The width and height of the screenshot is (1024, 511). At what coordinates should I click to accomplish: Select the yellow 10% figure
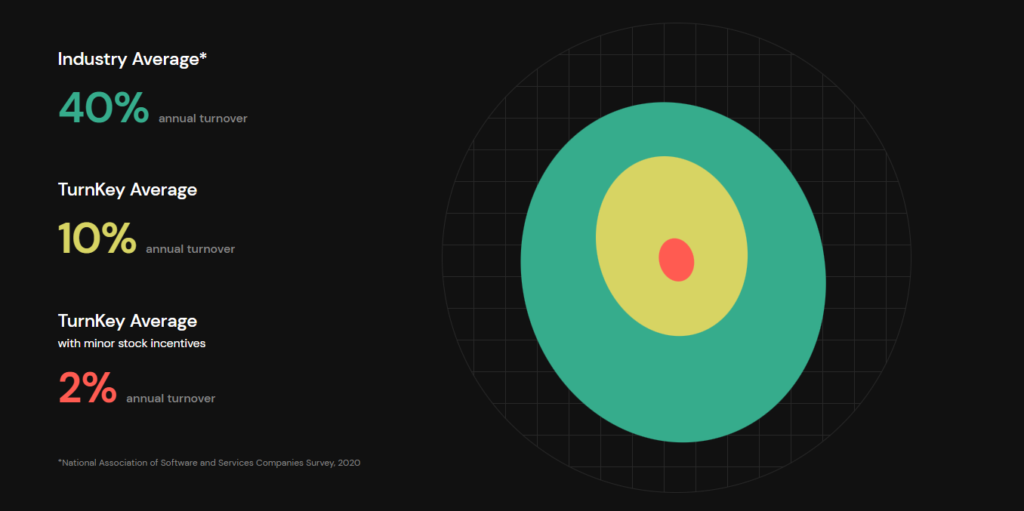[x=97, y=239]
